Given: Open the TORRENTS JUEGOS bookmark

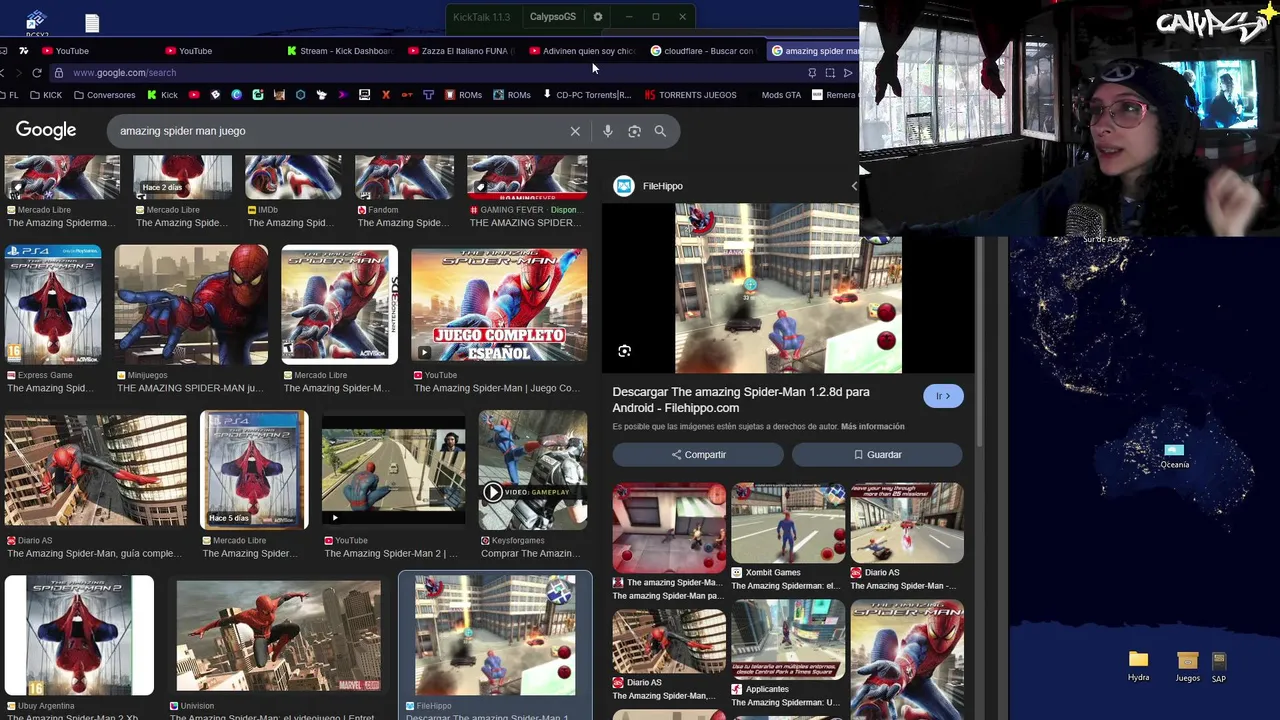Looking at the screenshot, I should pos(690,95).
